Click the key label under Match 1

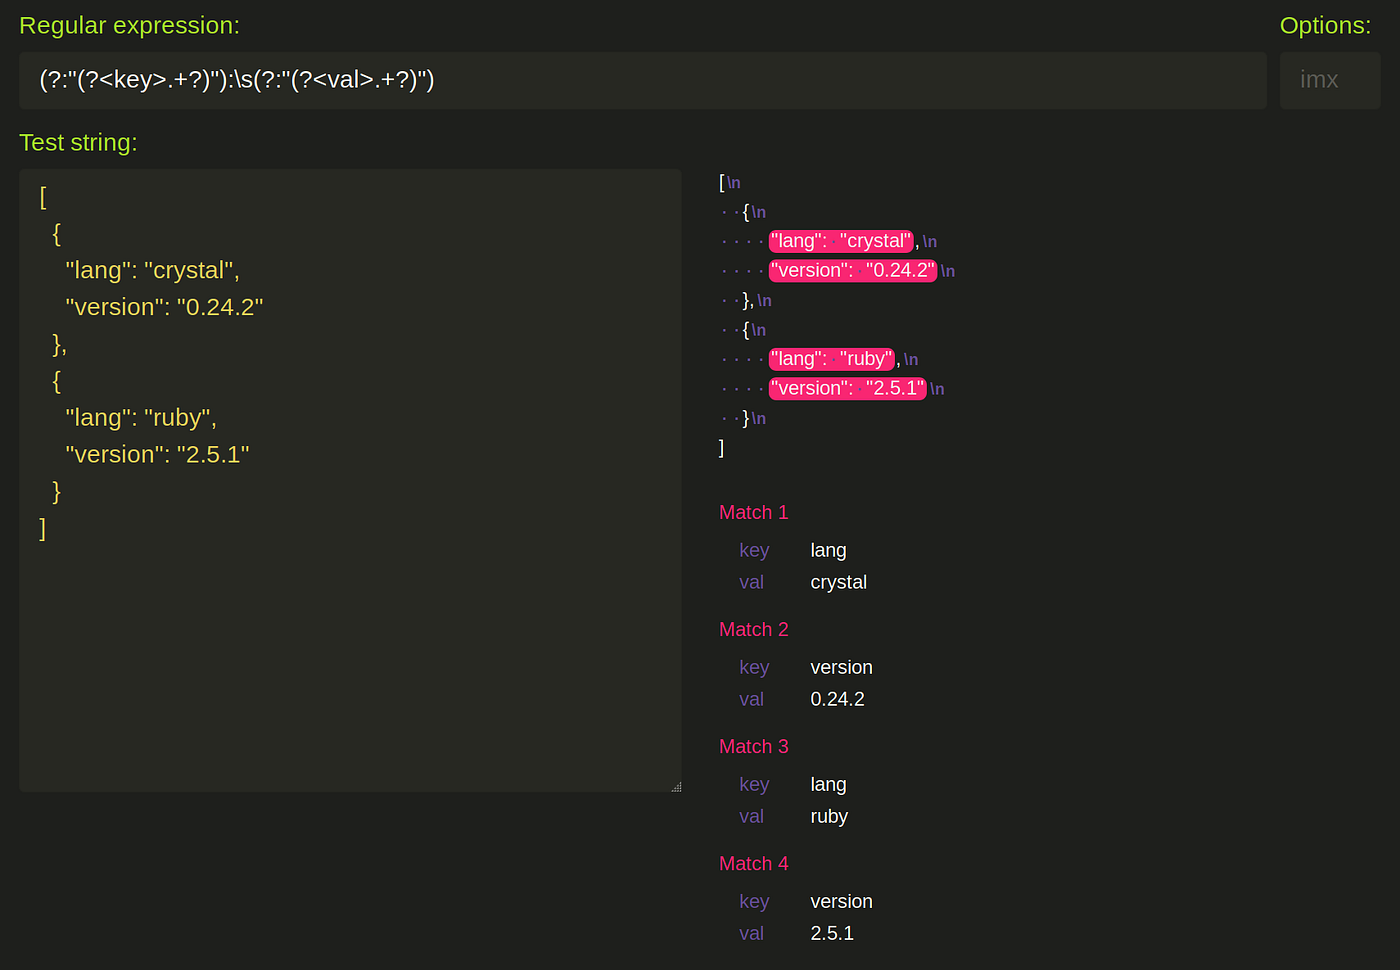(x=754, y=550)
